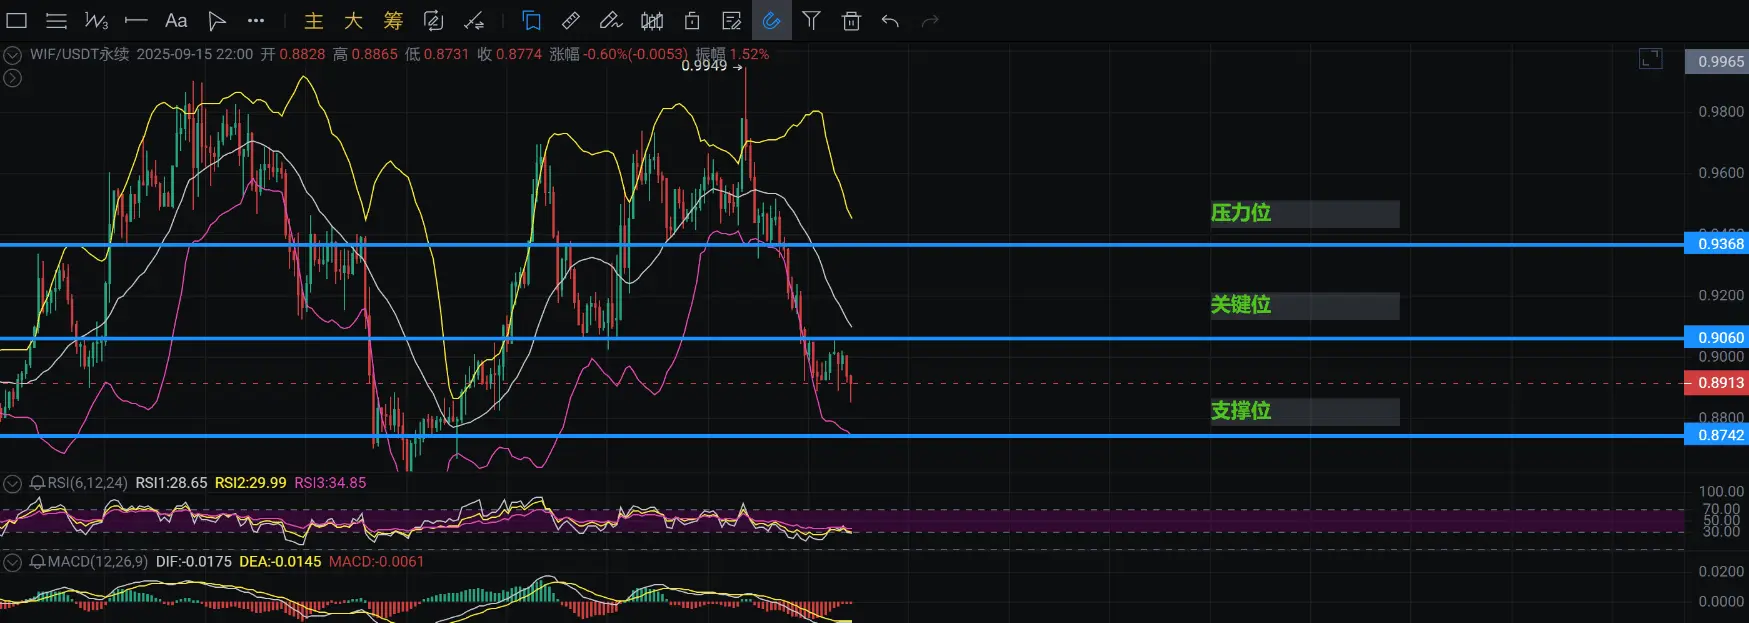
Task: Click the note edit icon
Action: 732,20
